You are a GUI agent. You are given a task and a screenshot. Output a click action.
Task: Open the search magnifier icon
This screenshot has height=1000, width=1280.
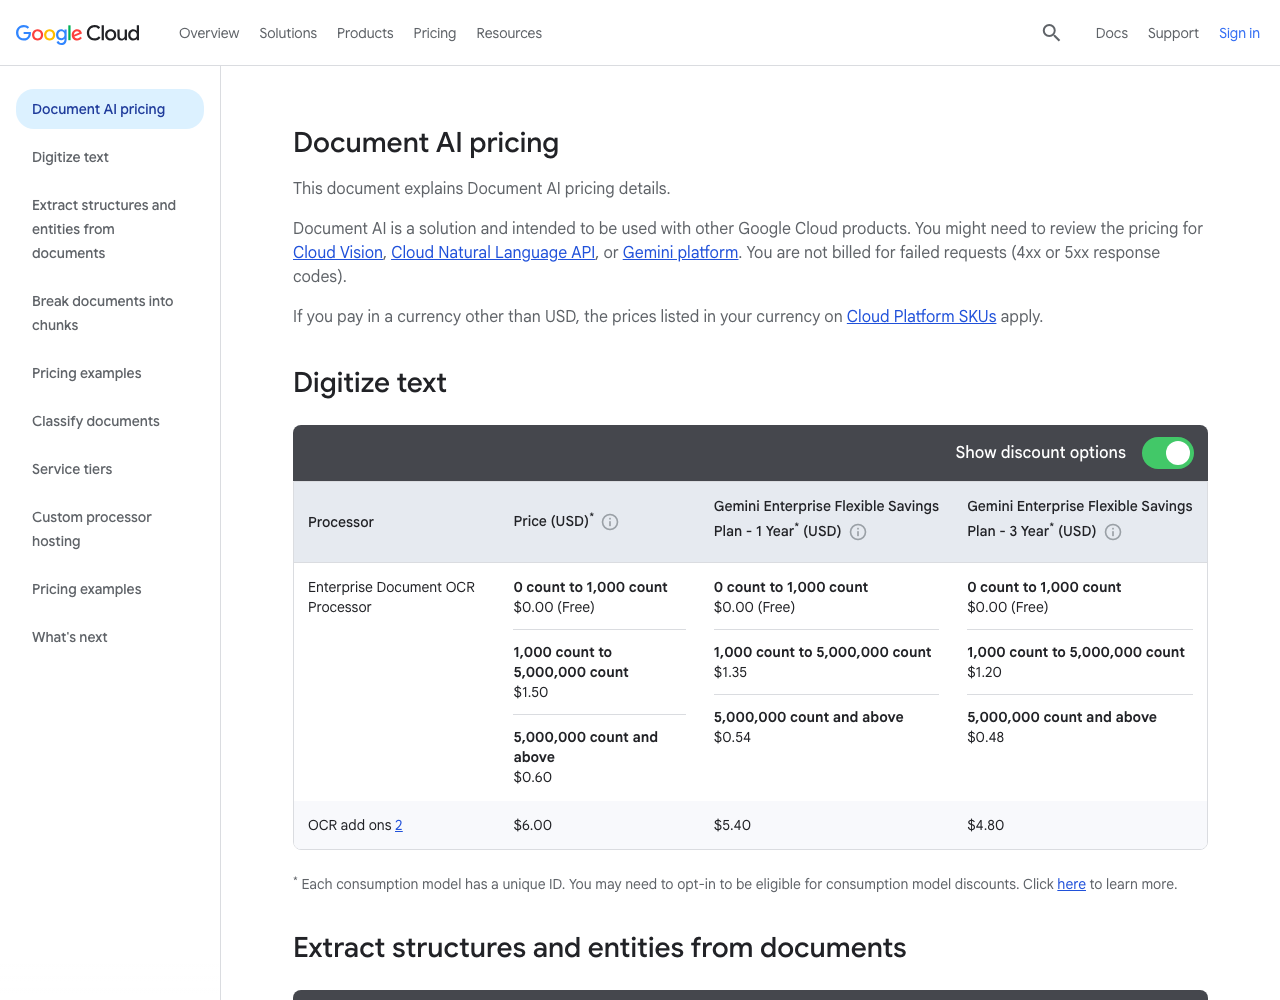1051,33
